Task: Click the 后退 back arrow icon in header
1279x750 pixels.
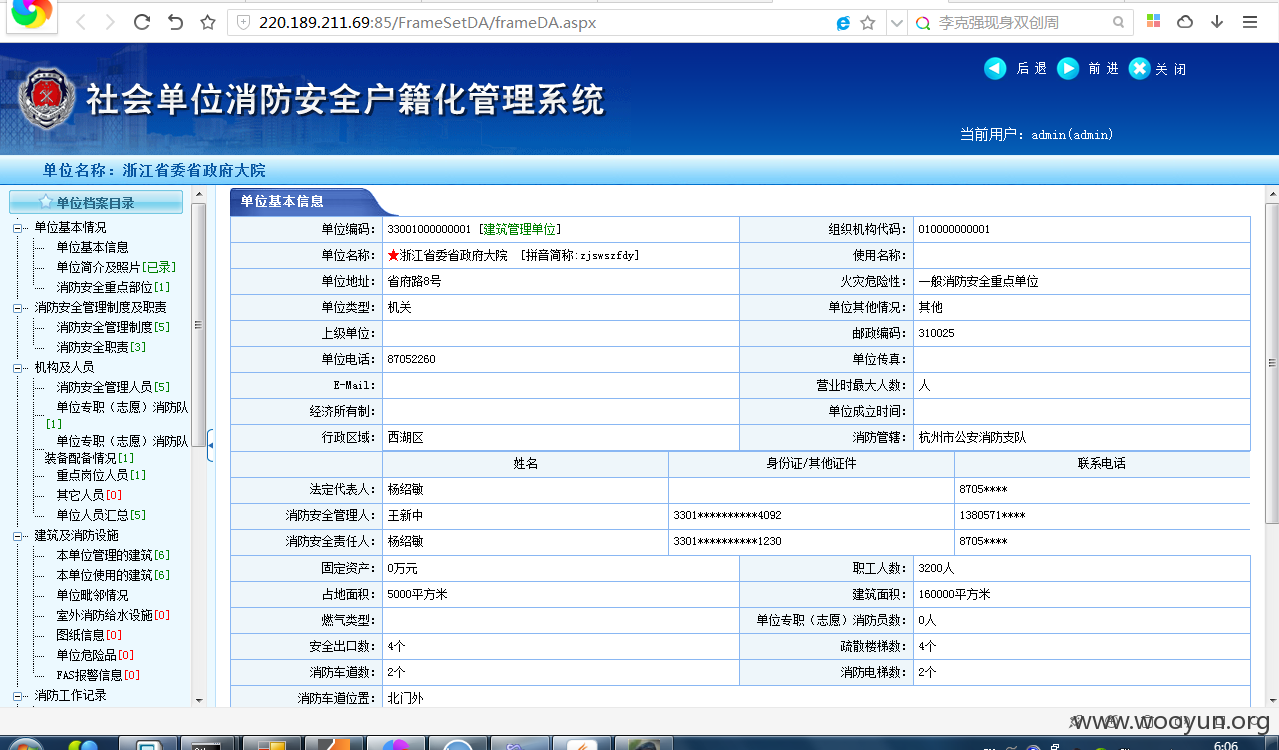Action: pos(995,68)
